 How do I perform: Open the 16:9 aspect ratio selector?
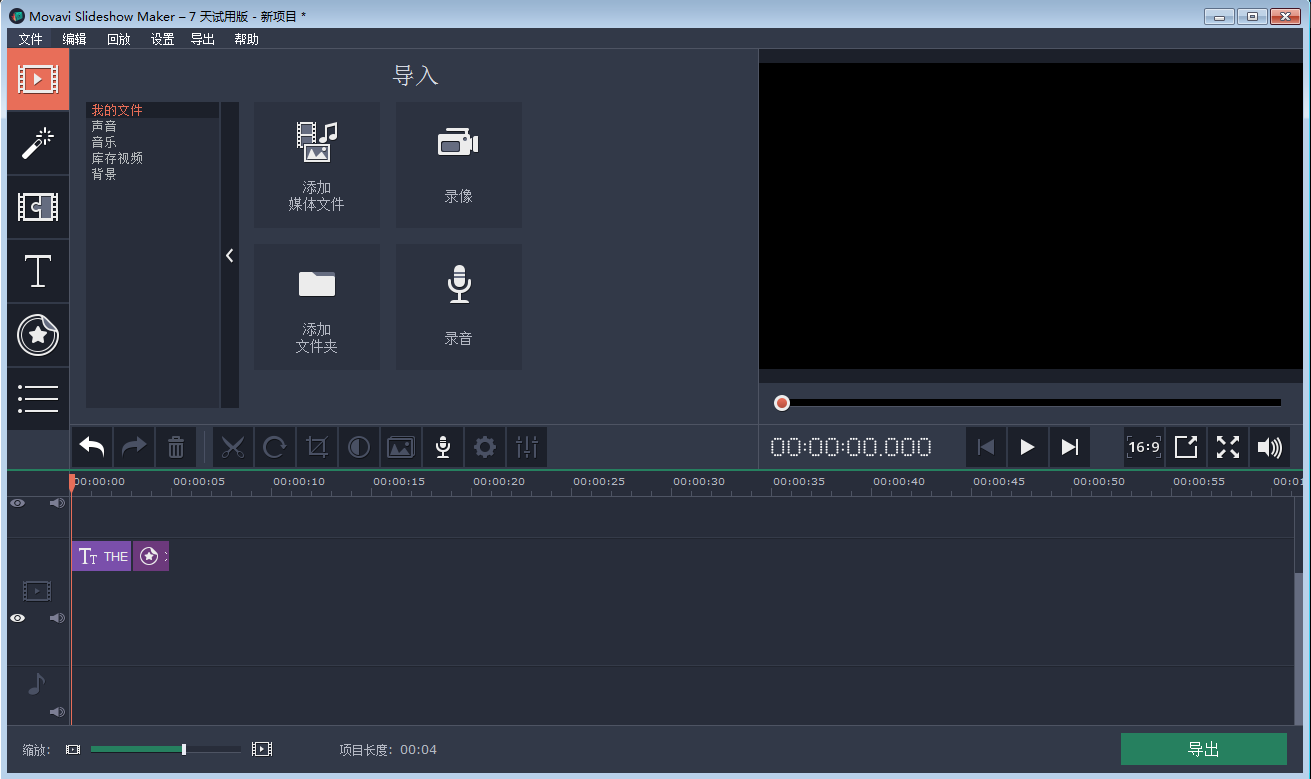[1144, 447]
